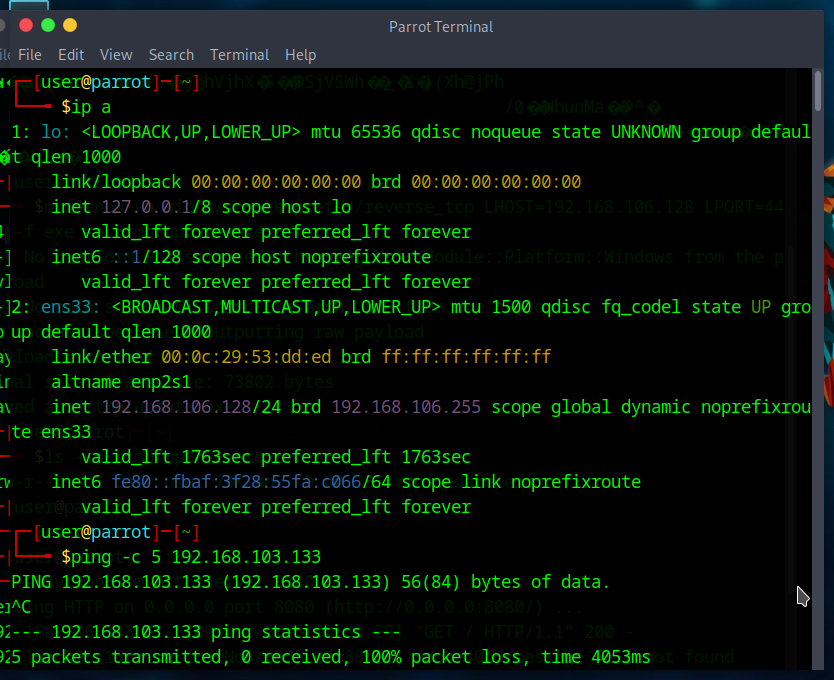Click the 'altname enp2s1' line
Image resolution: width=834 pixels, height=680 pixels.
(x=121, y=382)
